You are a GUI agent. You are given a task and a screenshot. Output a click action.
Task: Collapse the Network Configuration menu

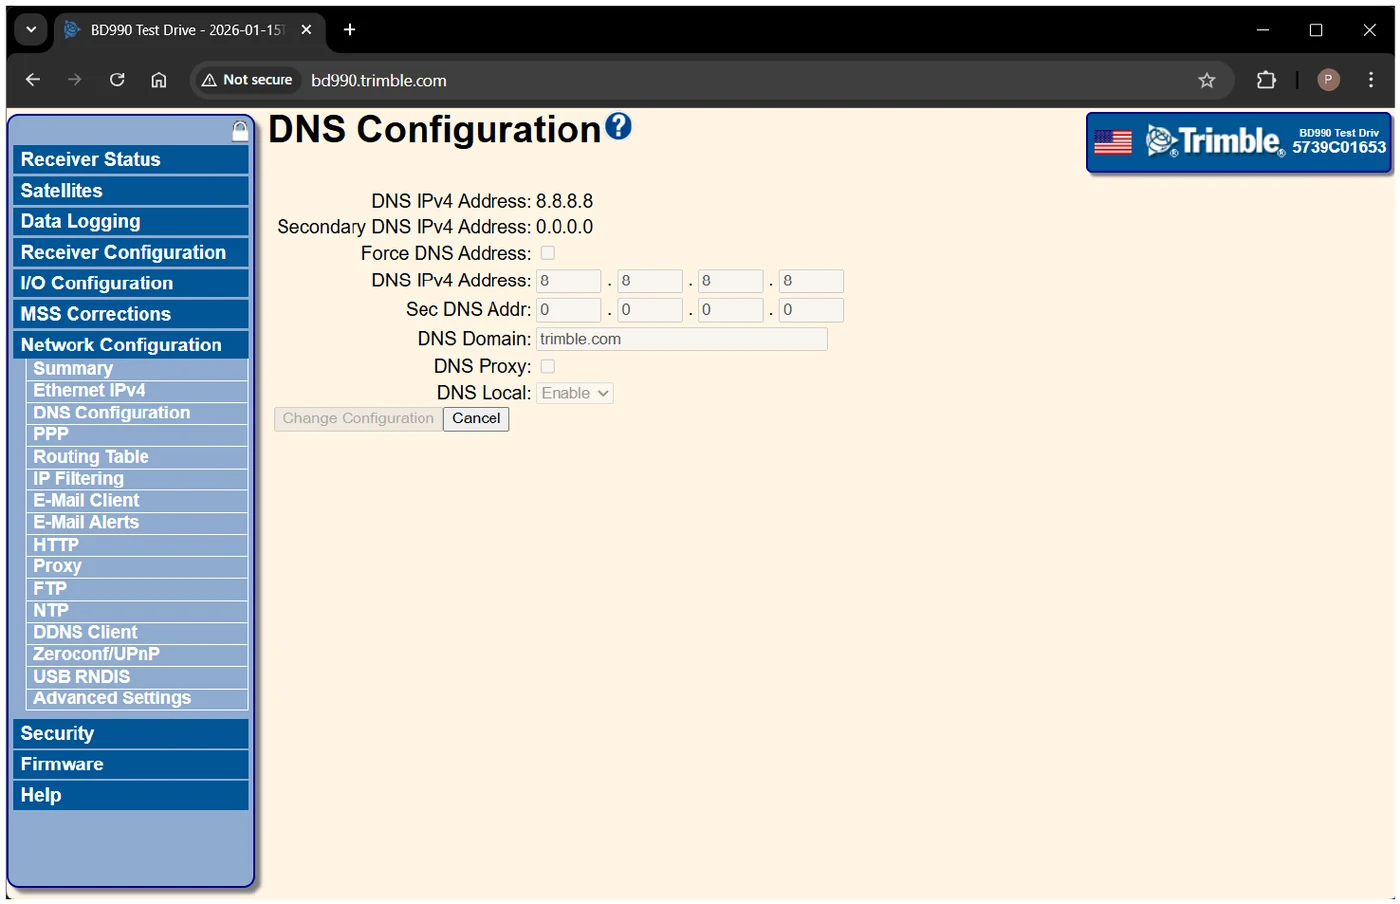pos(131,345)
